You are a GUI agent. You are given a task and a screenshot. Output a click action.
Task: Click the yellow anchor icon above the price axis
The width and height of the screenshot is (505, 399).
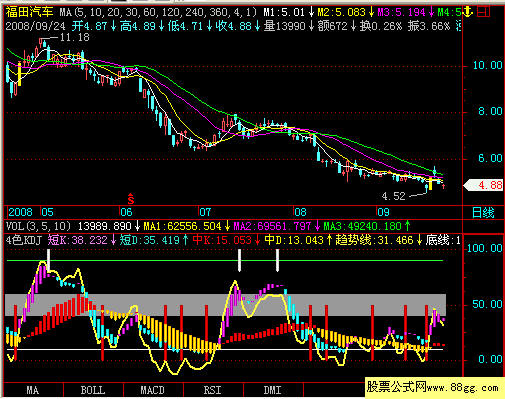click(x=469, y=13)
